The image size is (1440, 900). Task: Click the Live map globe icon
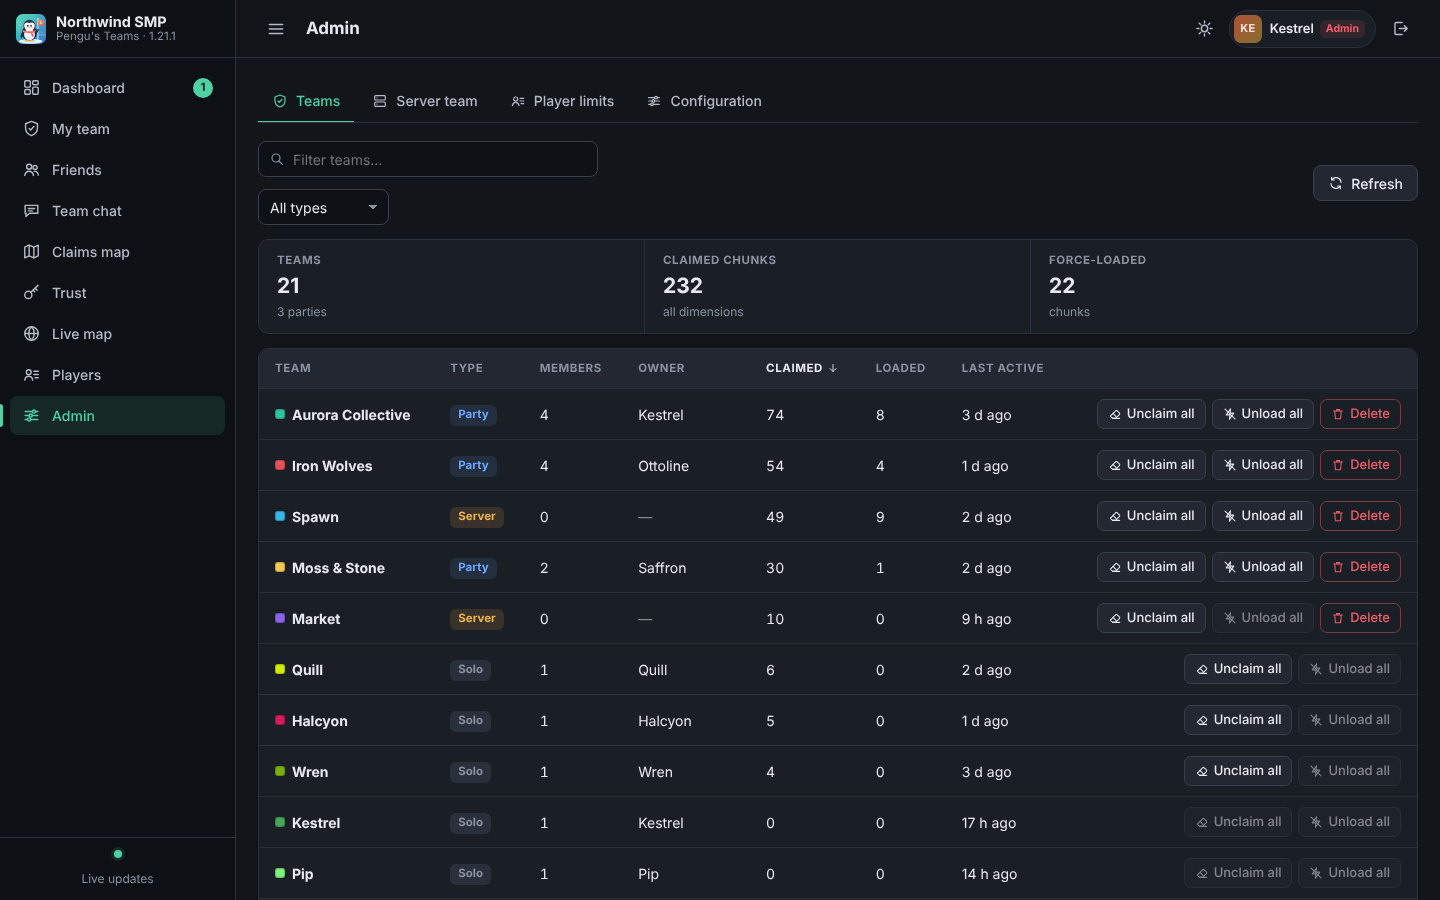[x=32, y=334]
